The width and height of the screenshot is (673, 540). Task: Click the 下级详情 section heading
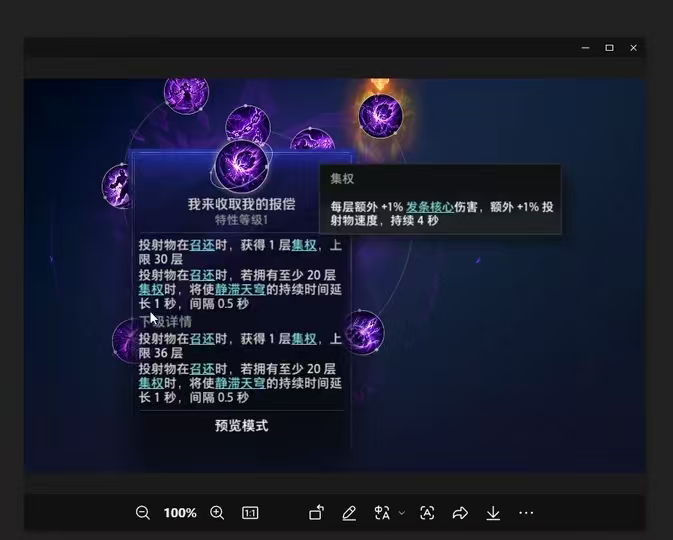(x=166, y=322)
